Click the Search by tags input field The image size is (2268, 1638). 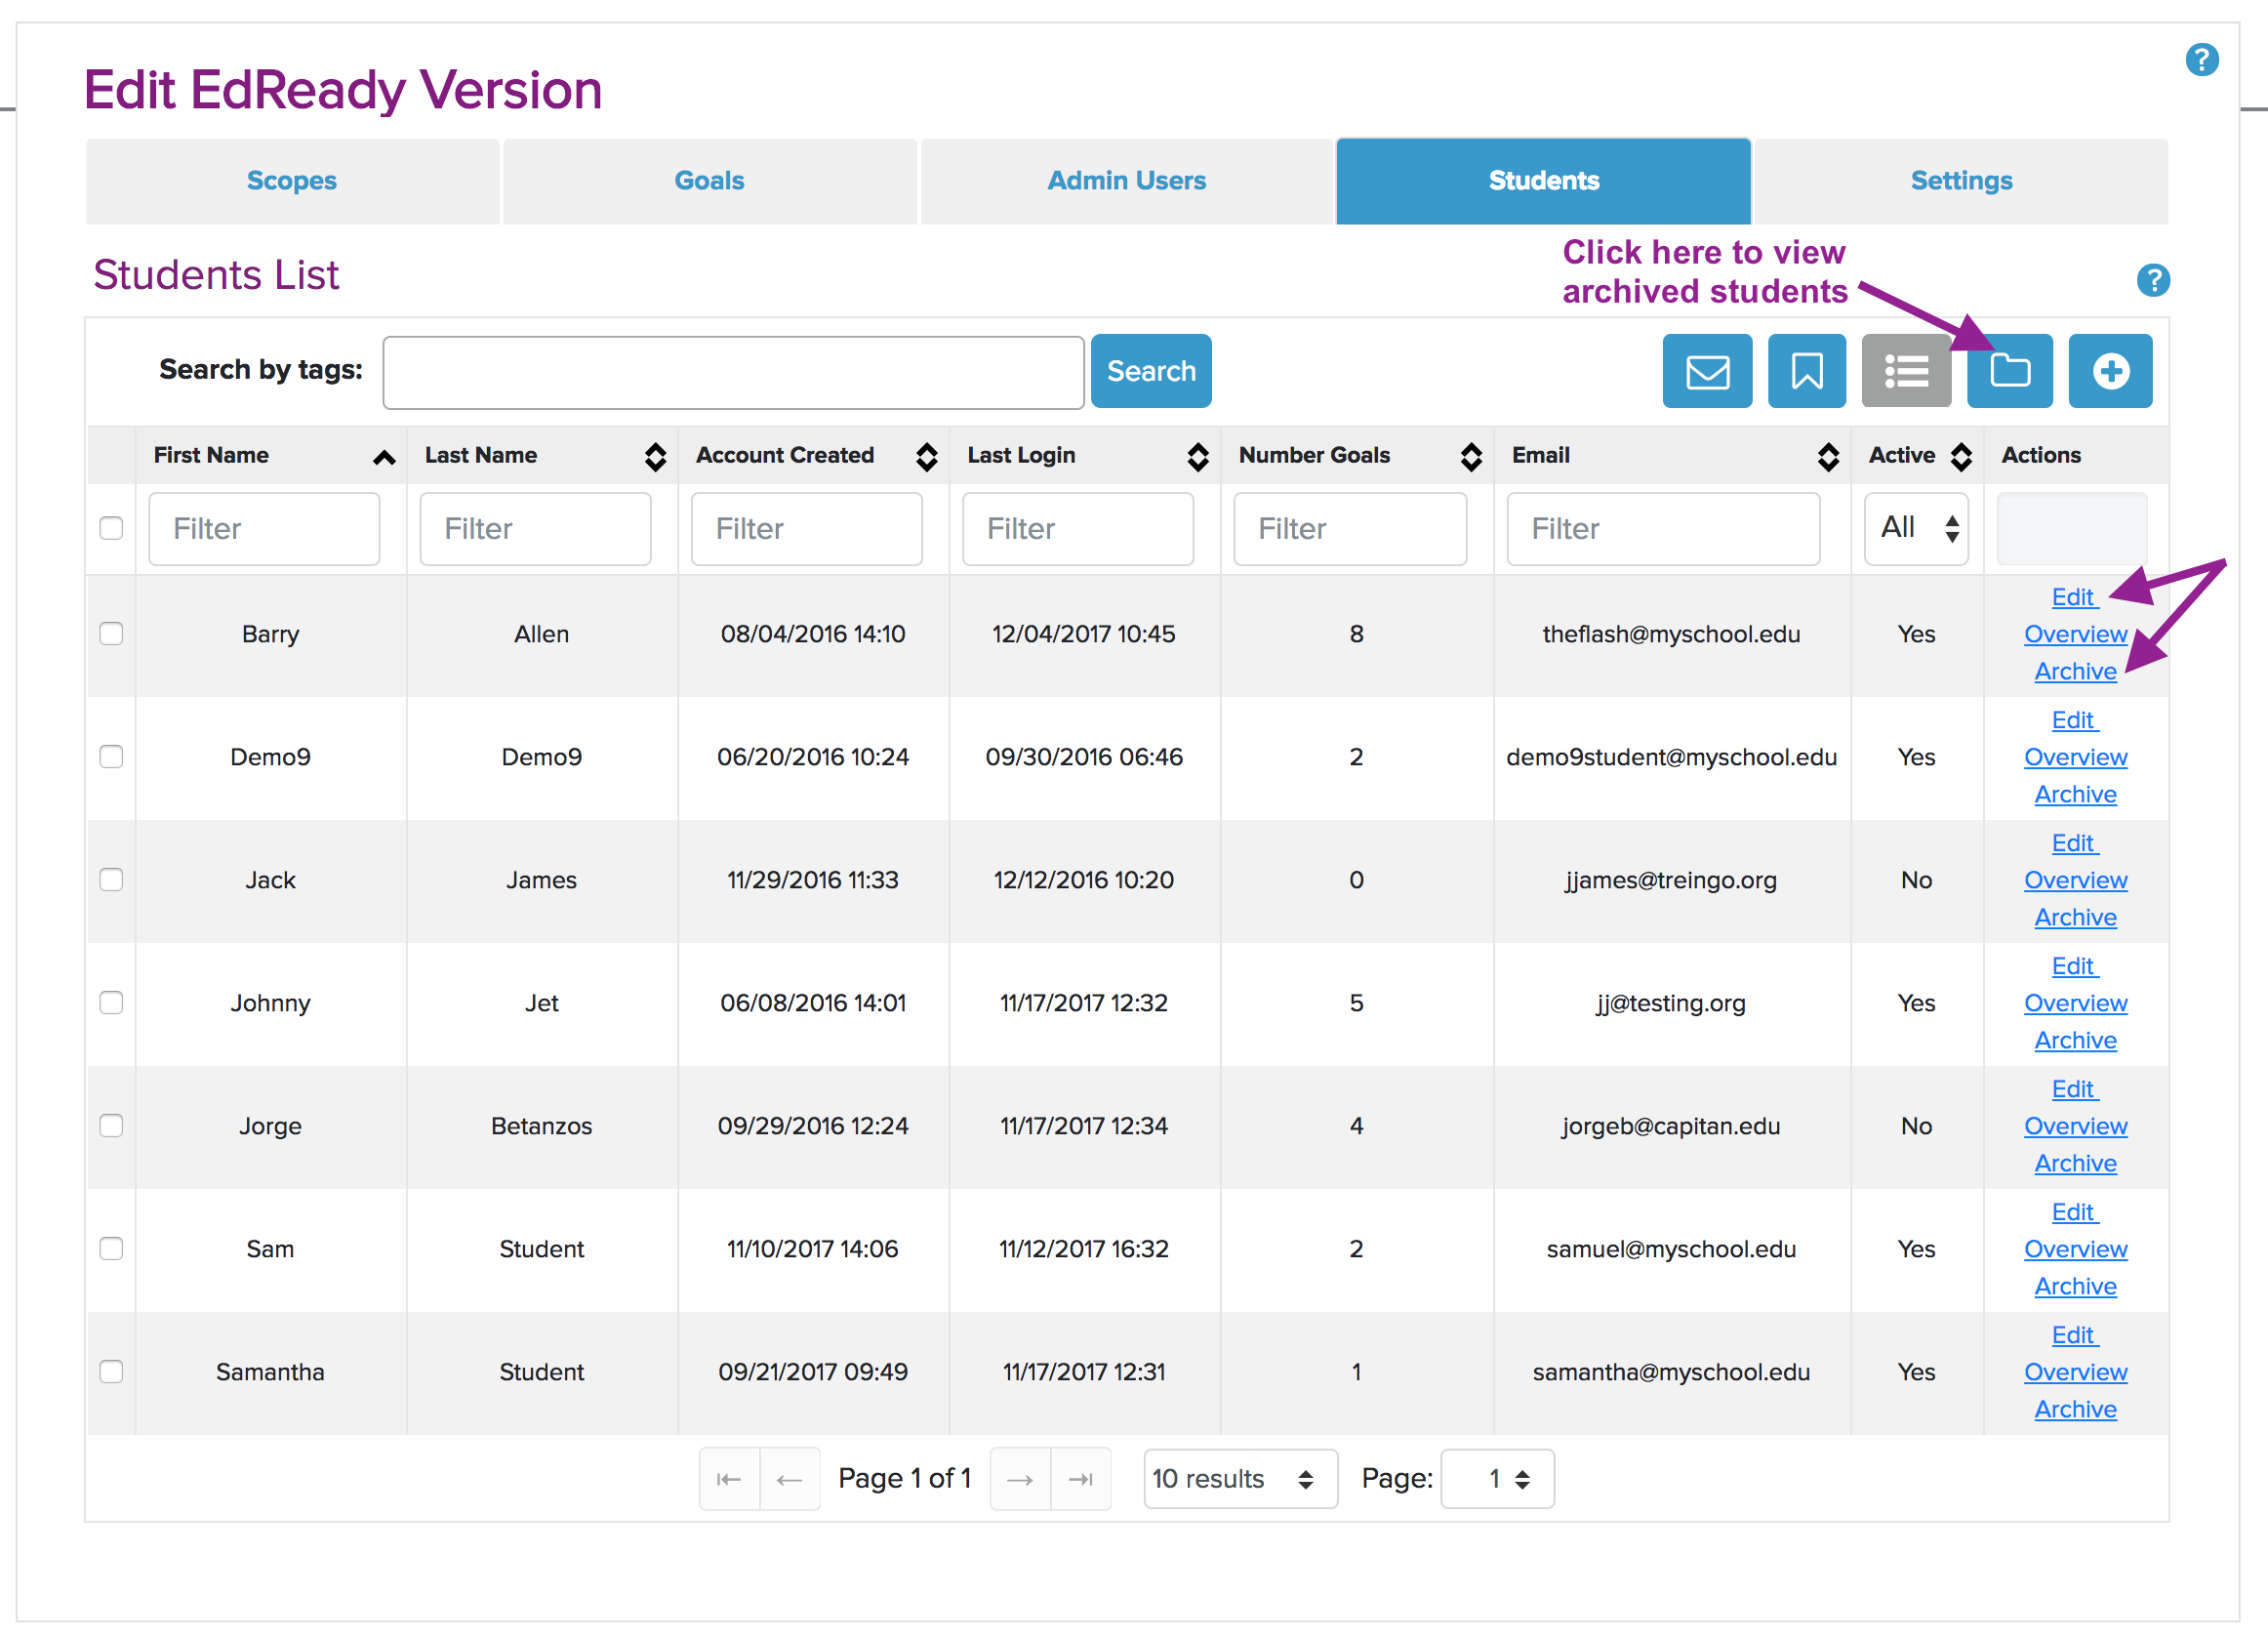[733, 372]
